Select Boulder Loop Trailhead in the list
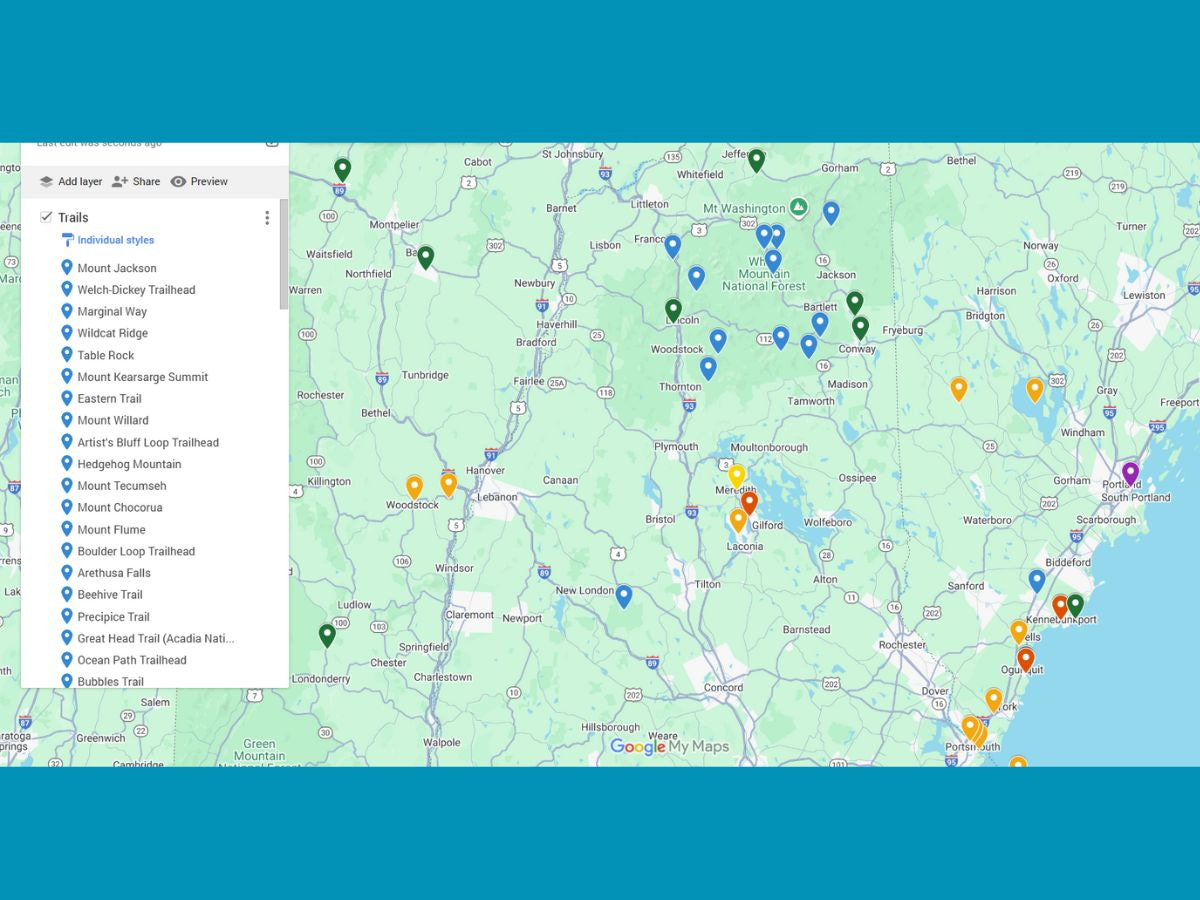Image resolution: width=1200 pixels, height=900 pixels. coord(136,551)
